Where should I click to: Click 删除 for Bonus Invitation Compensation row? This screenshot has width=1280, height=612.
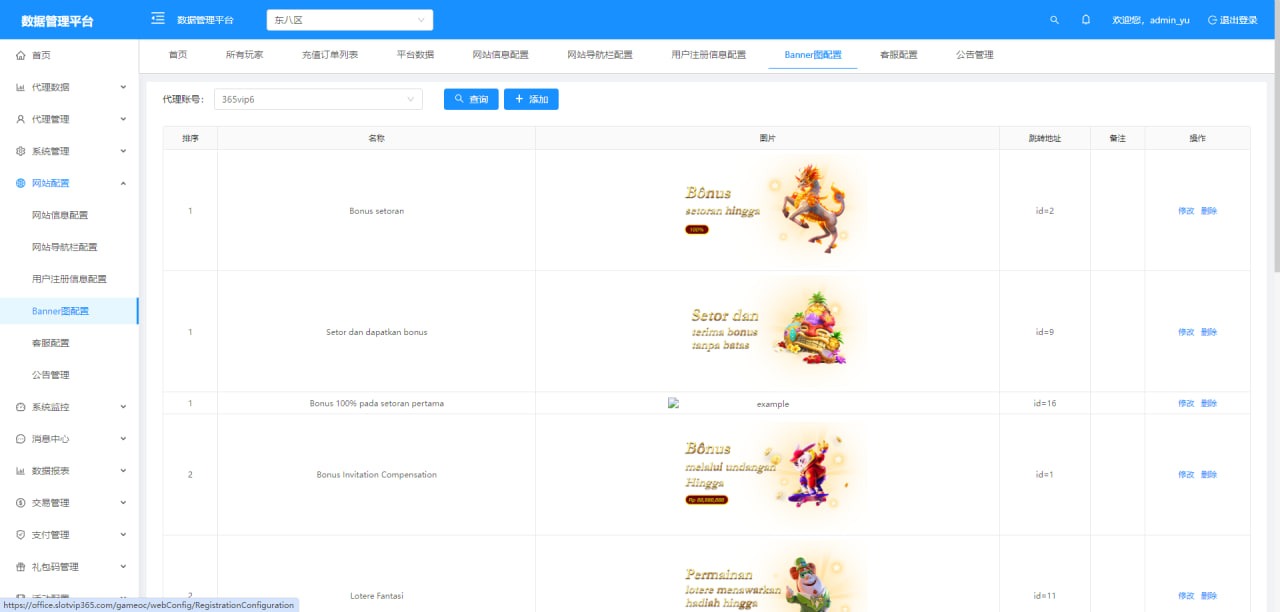[1209, 474]
